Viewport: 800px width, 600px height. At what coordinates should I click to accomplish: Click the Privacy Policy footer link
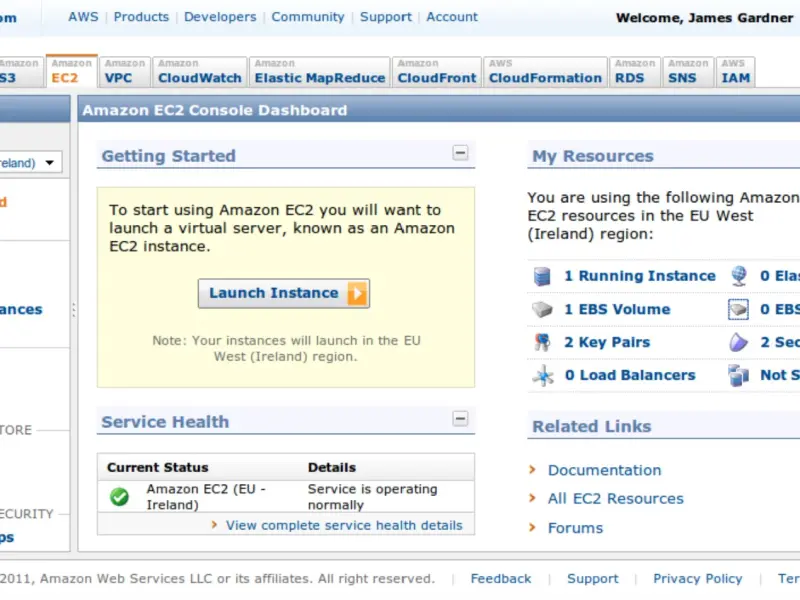[x=697, y=579]
